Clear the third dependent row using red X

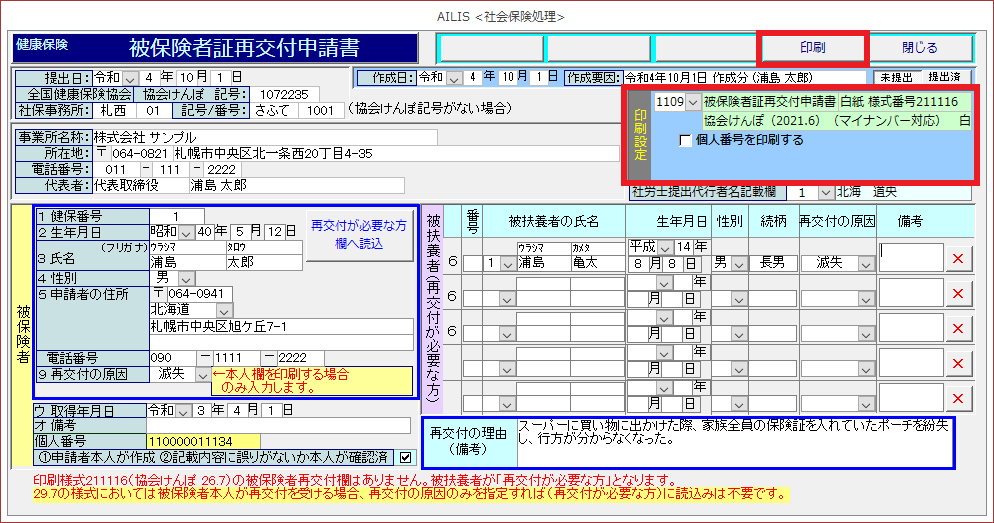pyautogui.click(x=958, y=328)
